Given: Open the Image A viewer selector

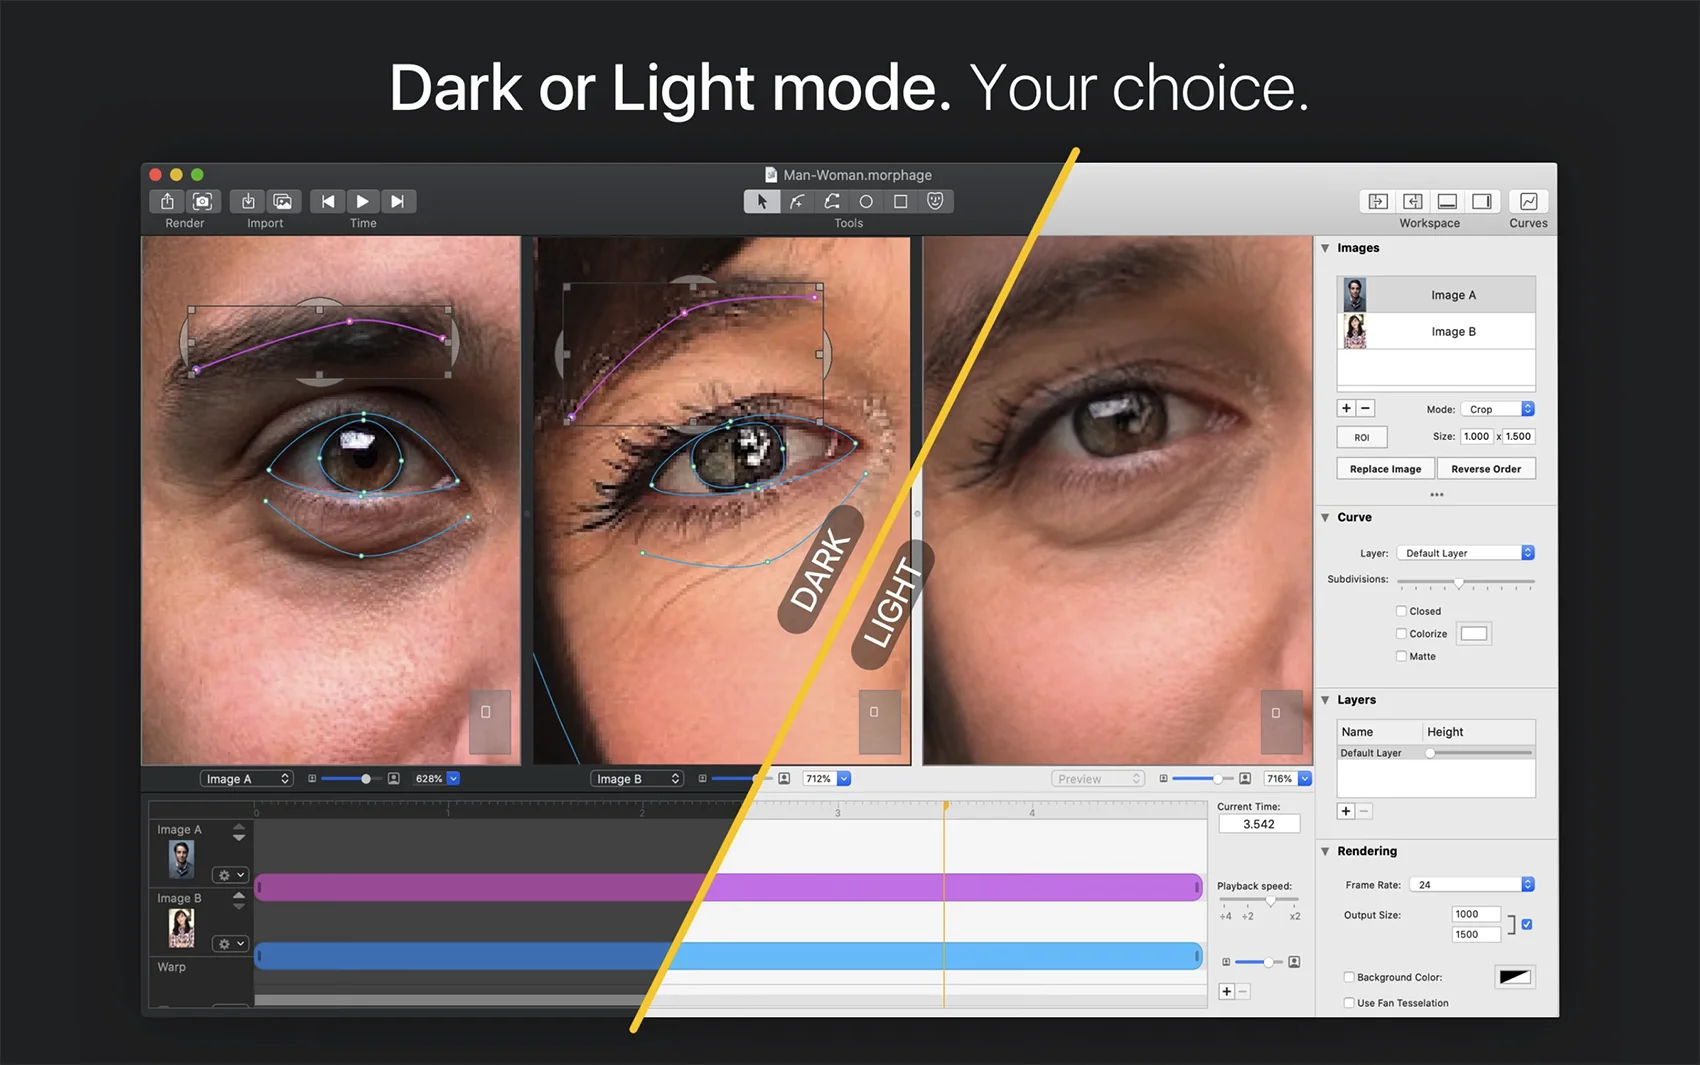Looking at the screenshot, I should coord(246,779).
